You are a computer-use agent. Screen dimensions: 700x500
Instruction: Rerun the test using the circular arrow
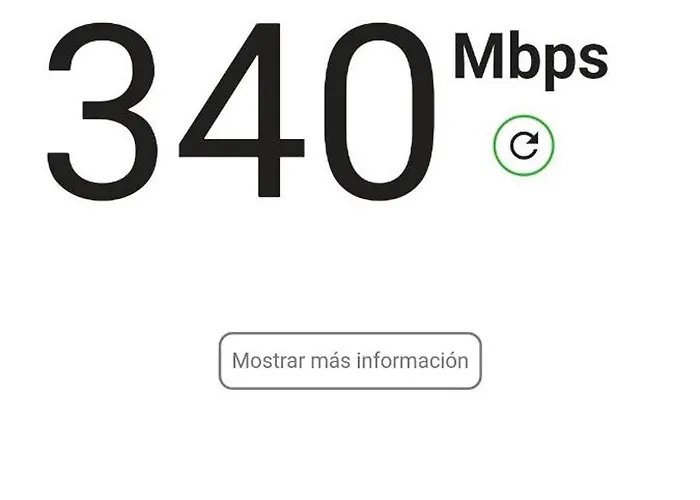point(524,146)
